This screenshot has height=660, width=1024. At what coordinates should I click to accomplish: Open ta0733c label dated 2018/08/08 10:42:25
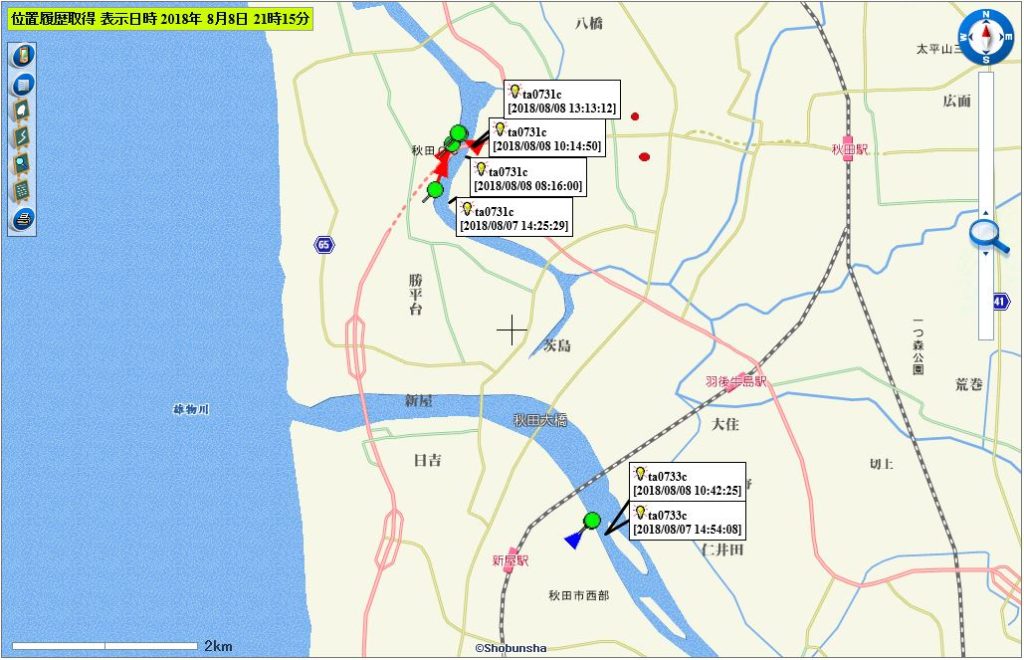(687, 482)
